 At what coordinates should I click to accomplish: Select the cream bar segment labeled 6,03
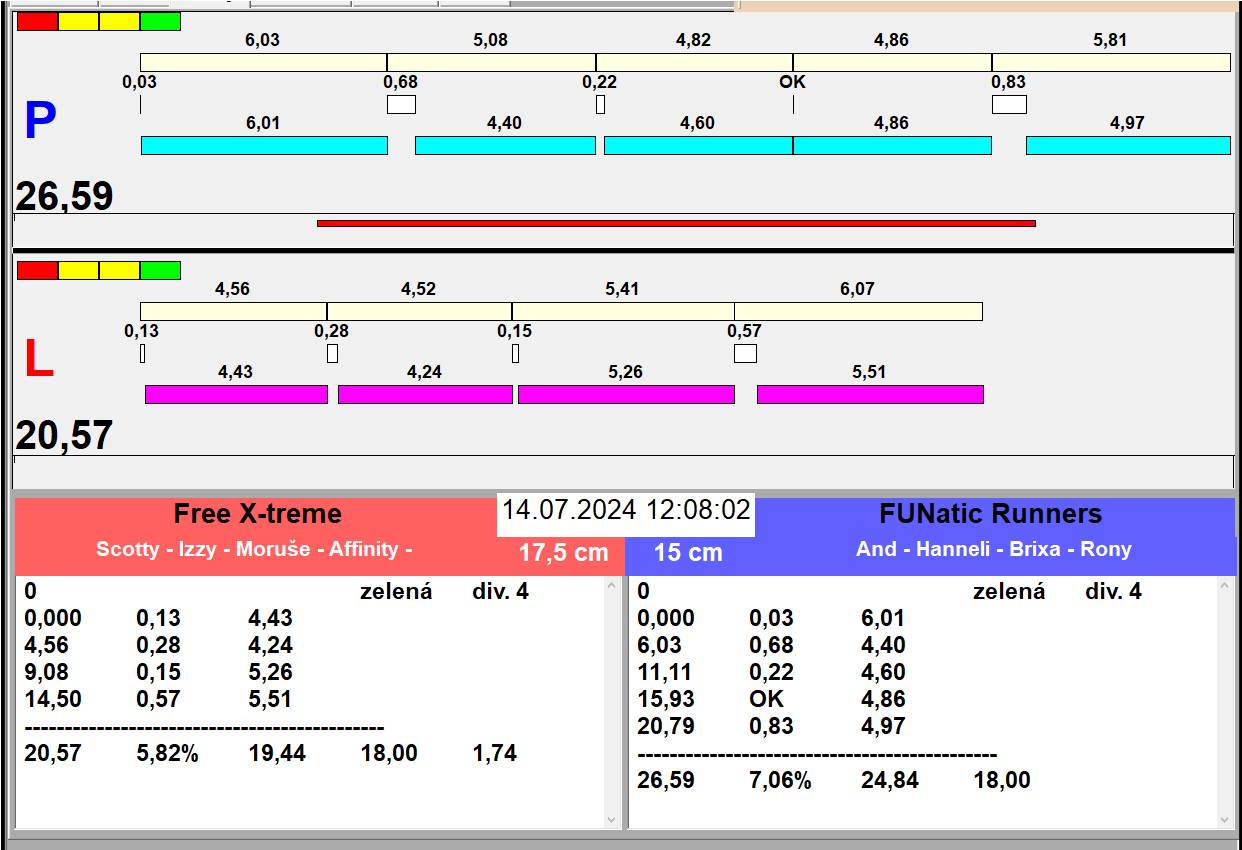(263, 62)
